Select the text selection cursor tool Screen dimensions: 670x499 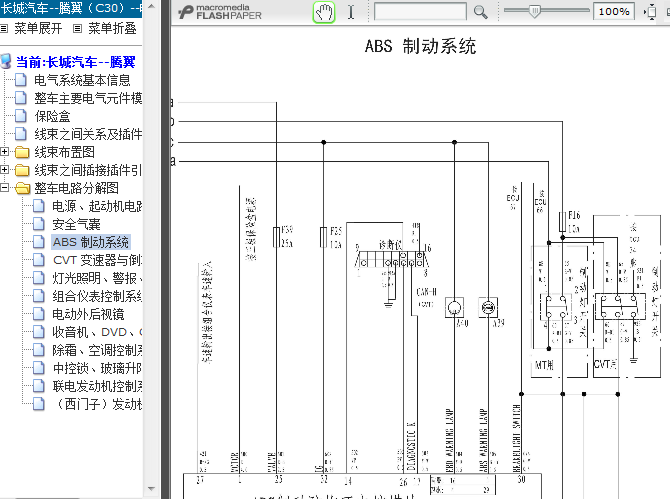click(351, 12)
